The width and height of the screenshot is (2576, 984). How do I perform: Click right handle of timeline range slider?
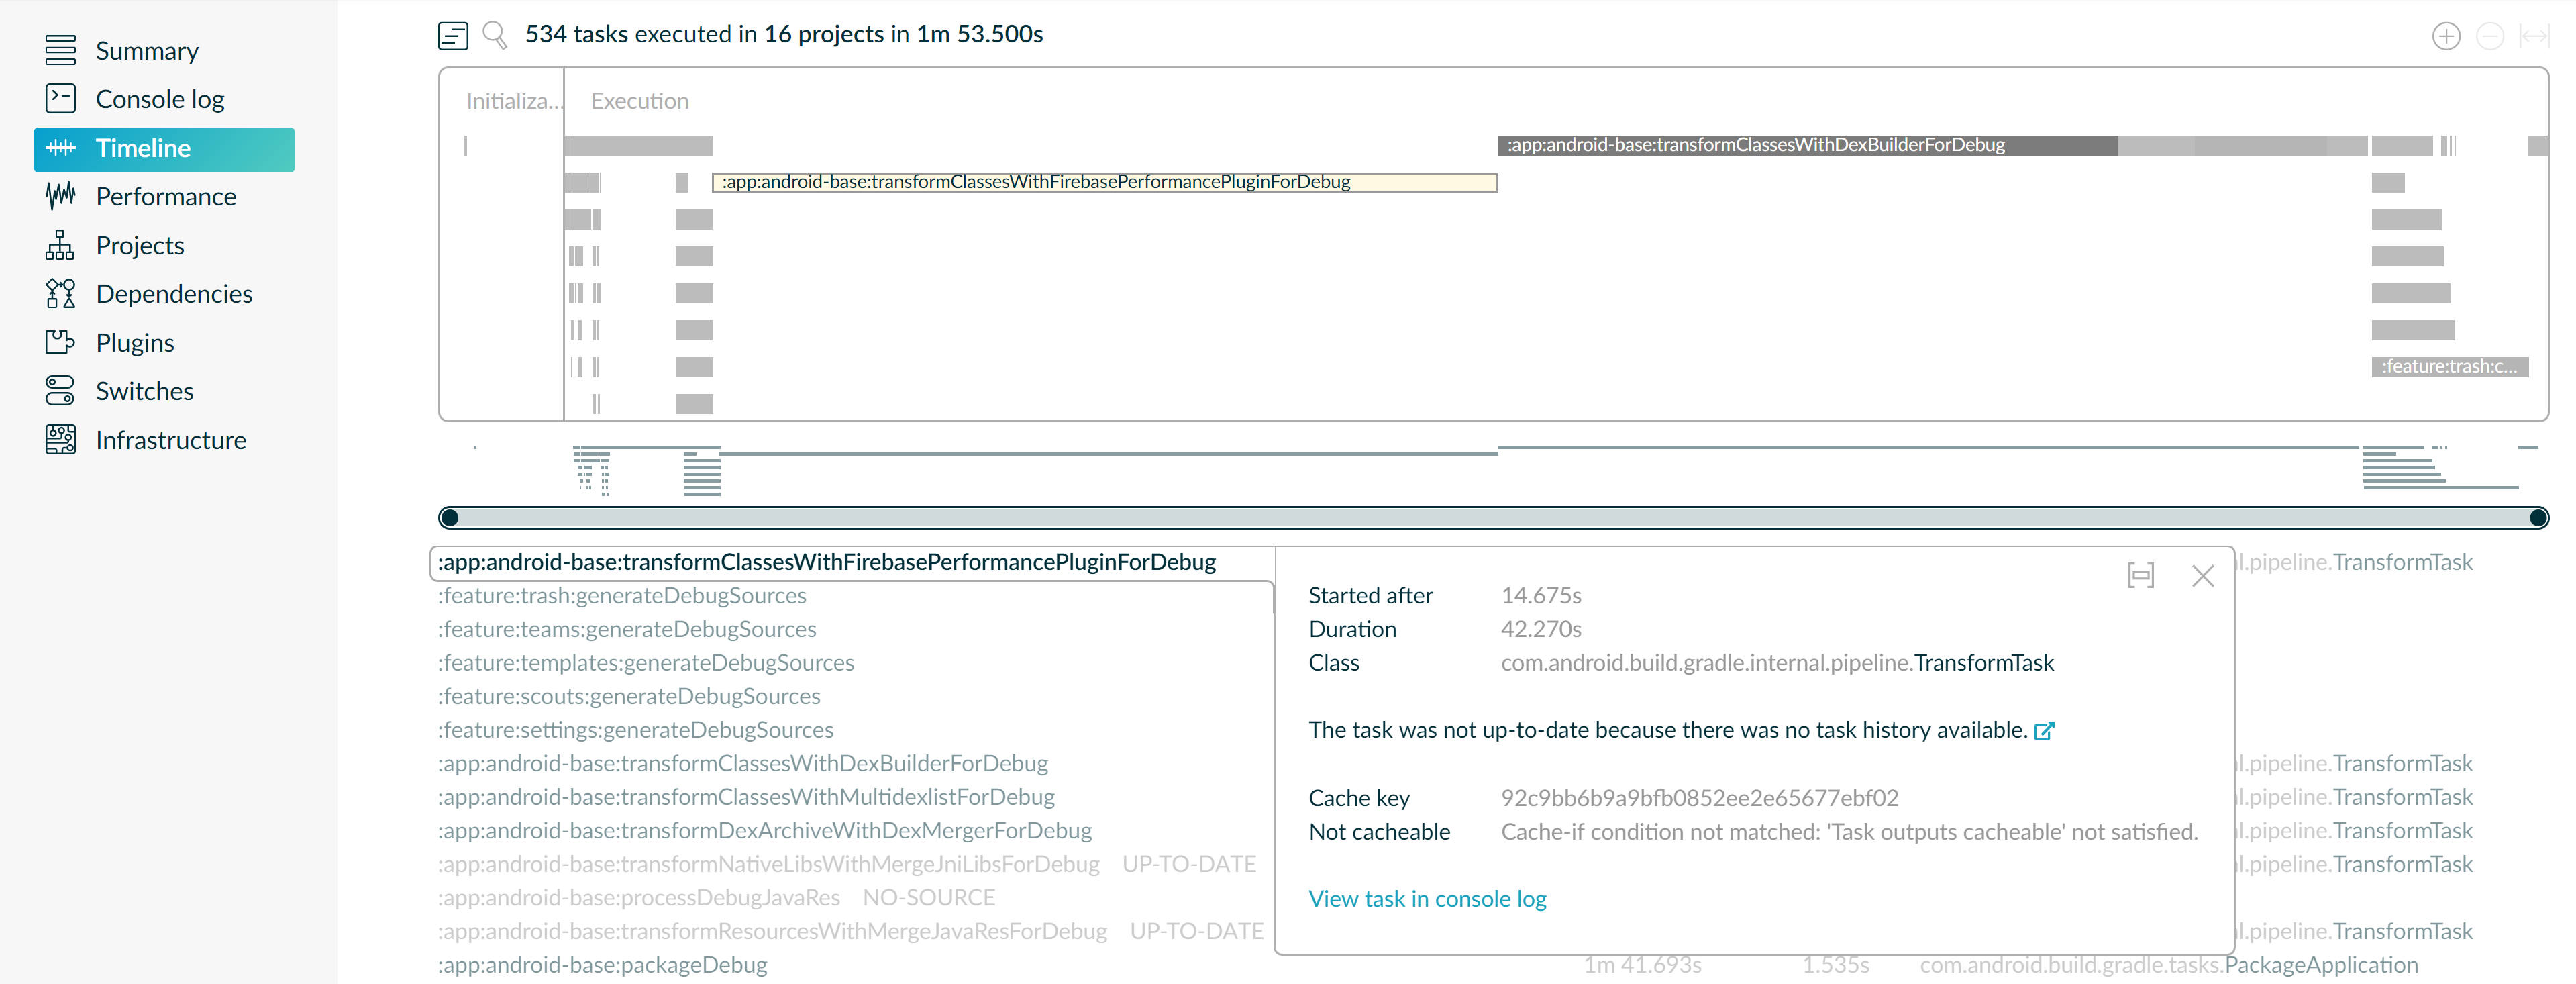[2538, 517]
